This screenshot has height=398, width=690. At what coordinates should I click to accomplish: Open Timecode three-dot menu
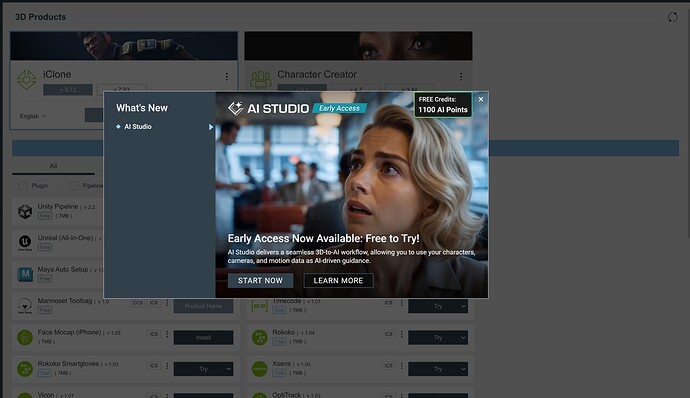click(402, 303)
